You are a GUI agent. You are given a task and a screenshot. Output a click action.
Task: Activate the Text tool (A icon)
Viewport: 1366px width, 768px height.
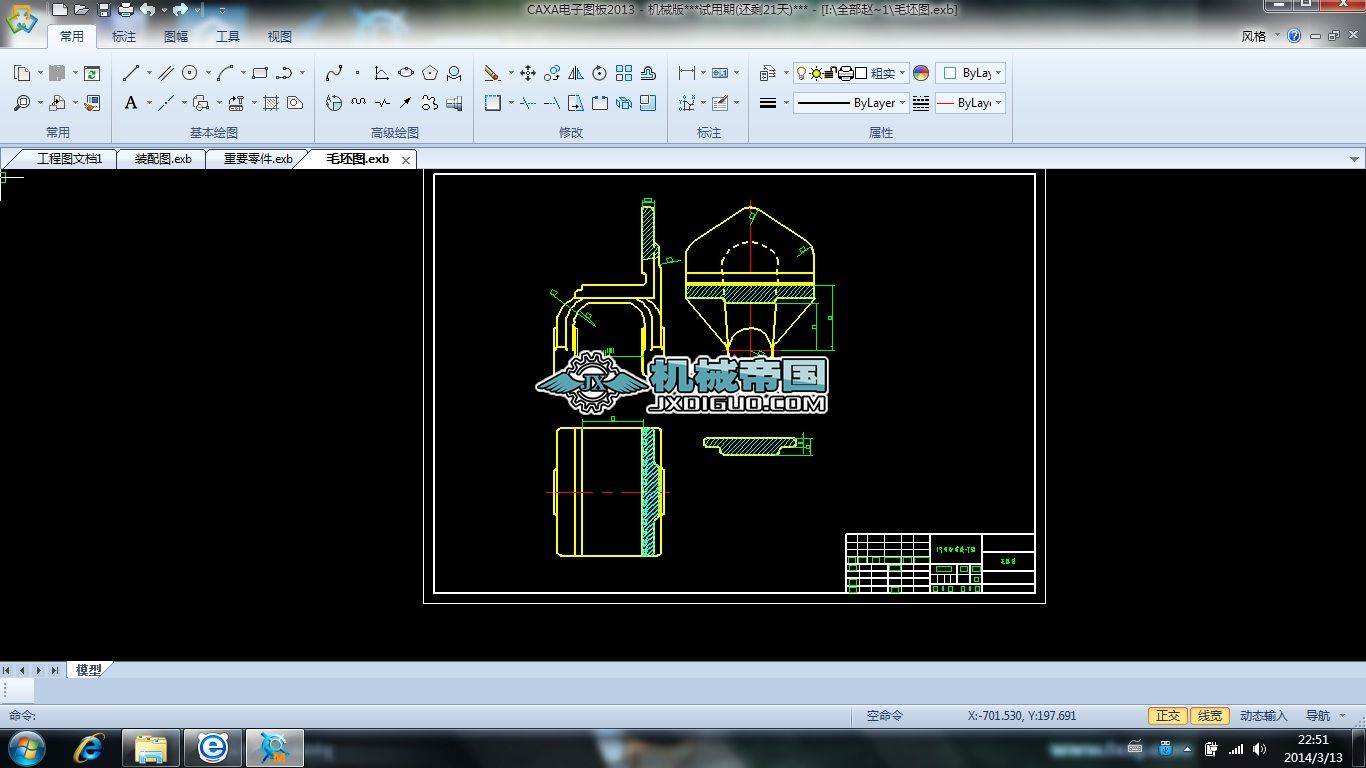[x=131, y=103]
